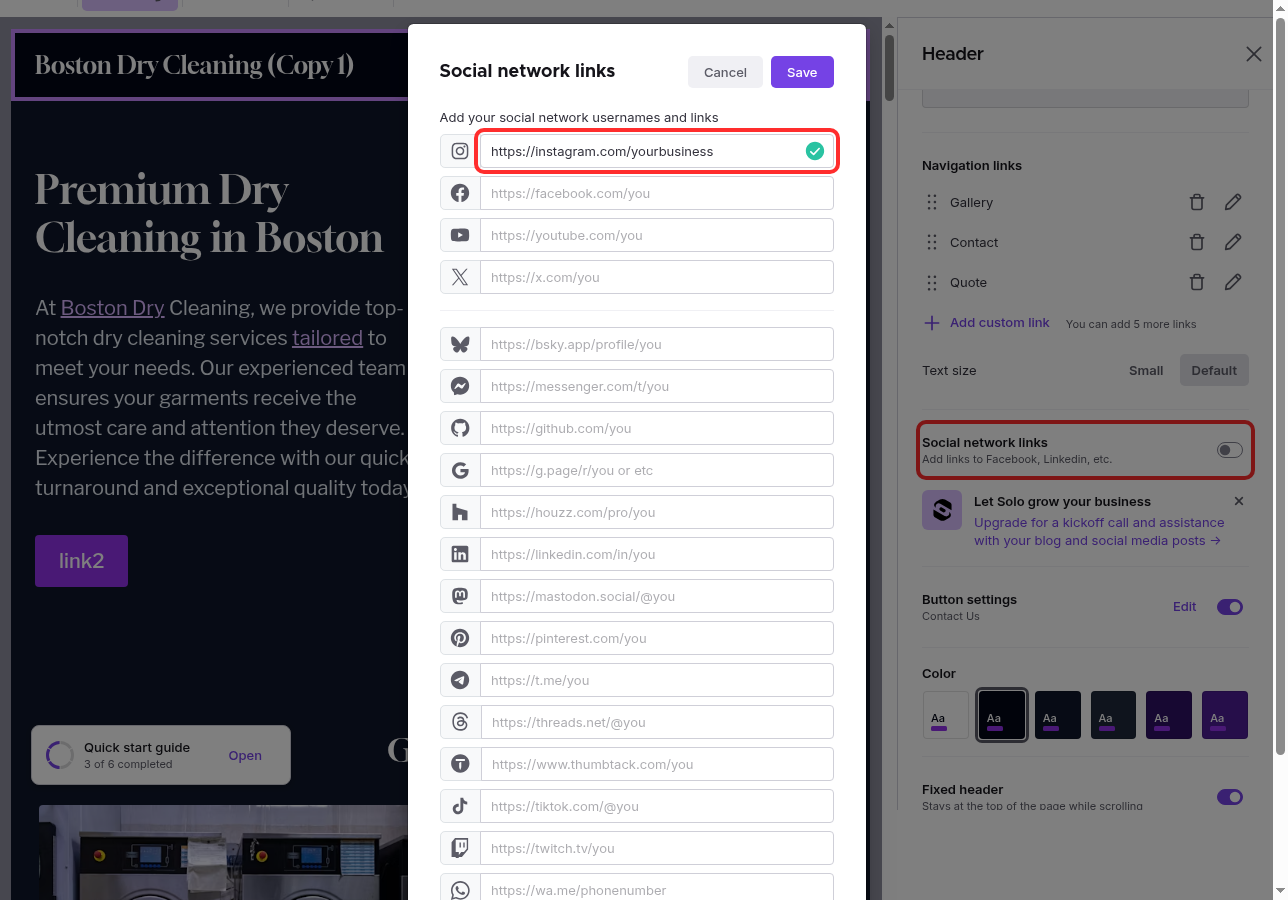Delete the Quote navigation link
Viewport: 1288px width, 900px height.
coord(1197,282)
